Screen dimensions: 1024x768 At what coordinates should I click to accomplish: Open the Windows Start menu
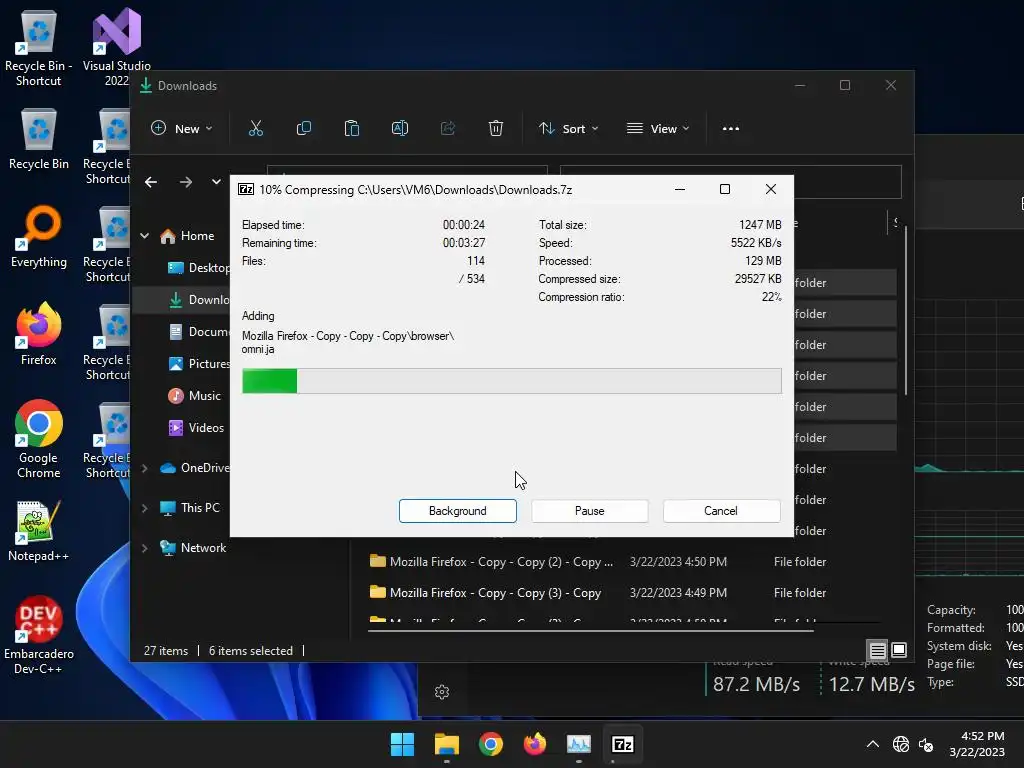click(x=402, y=744)
